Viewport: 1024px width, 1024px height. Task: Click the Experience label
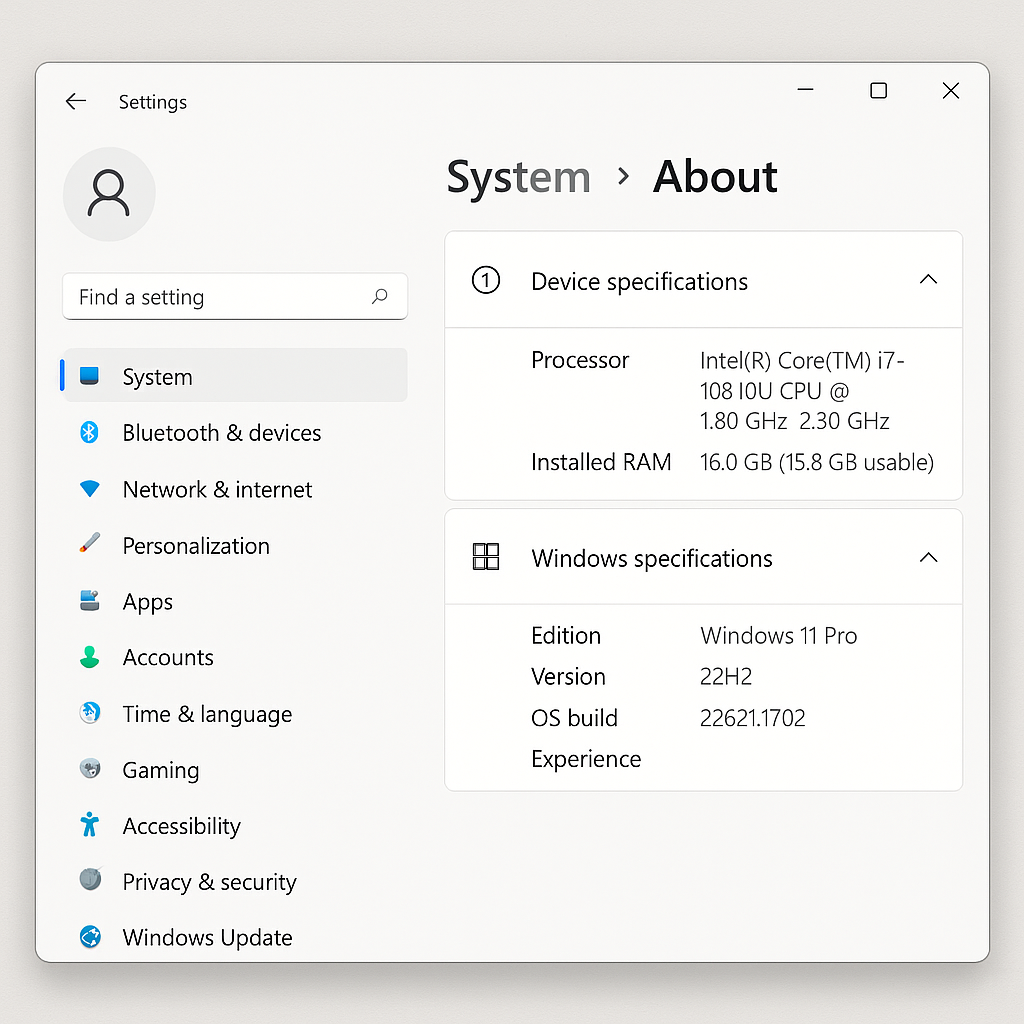pos(586,760)
